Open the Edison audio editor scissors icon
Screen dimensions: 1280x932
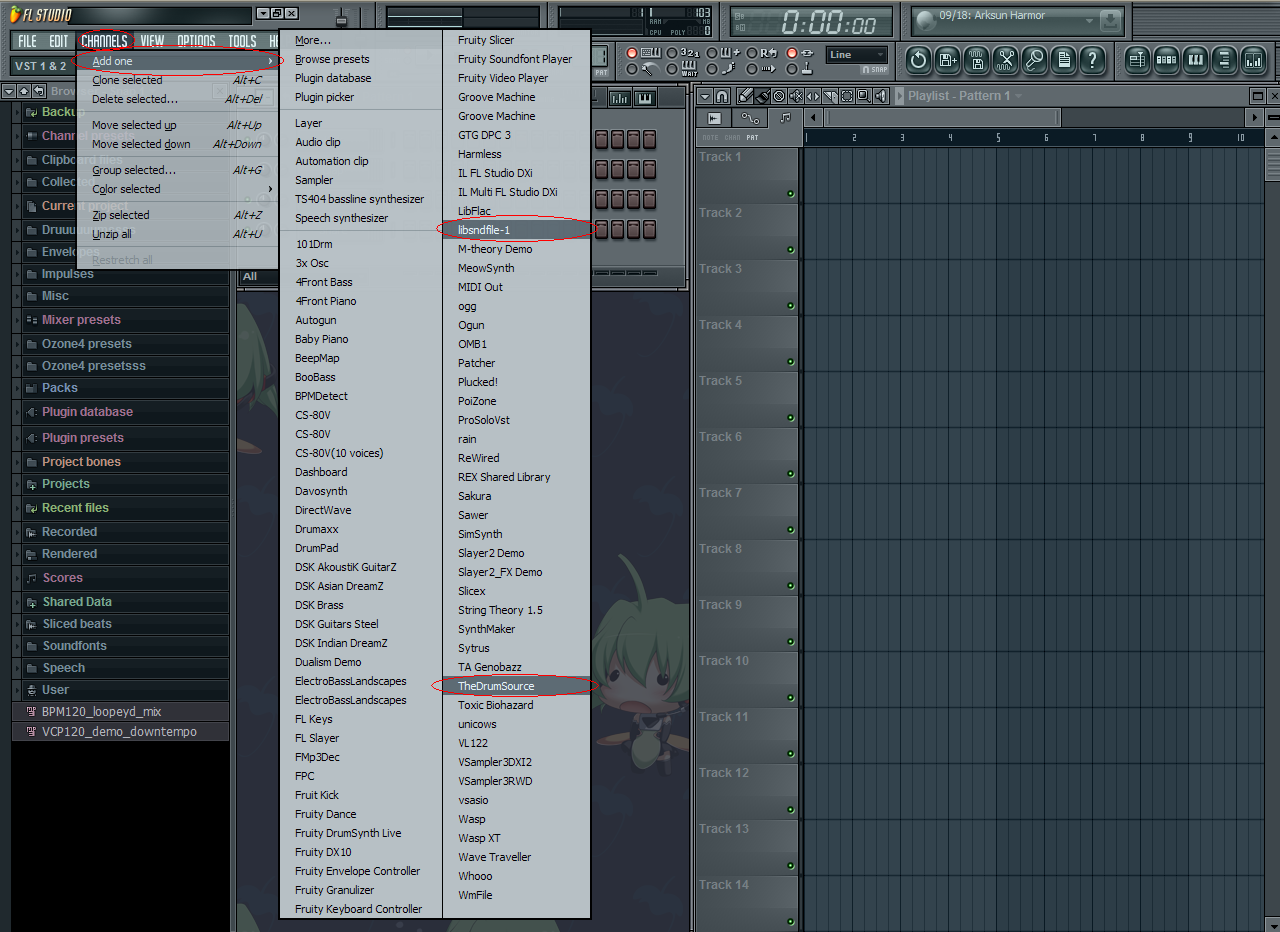click(x=1006, y=60)
